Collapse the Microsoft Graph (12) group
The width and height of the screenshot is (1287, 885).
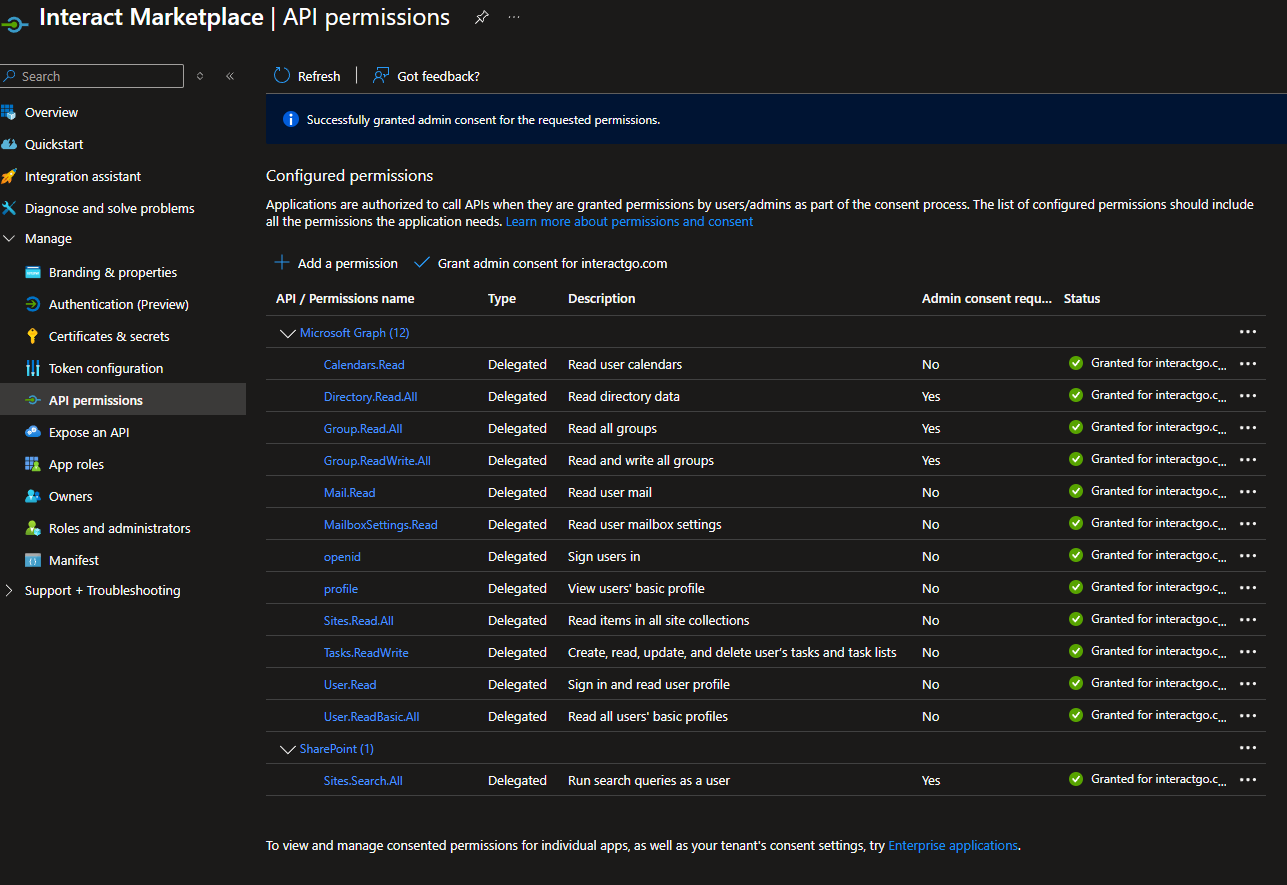tap(287, 333)
